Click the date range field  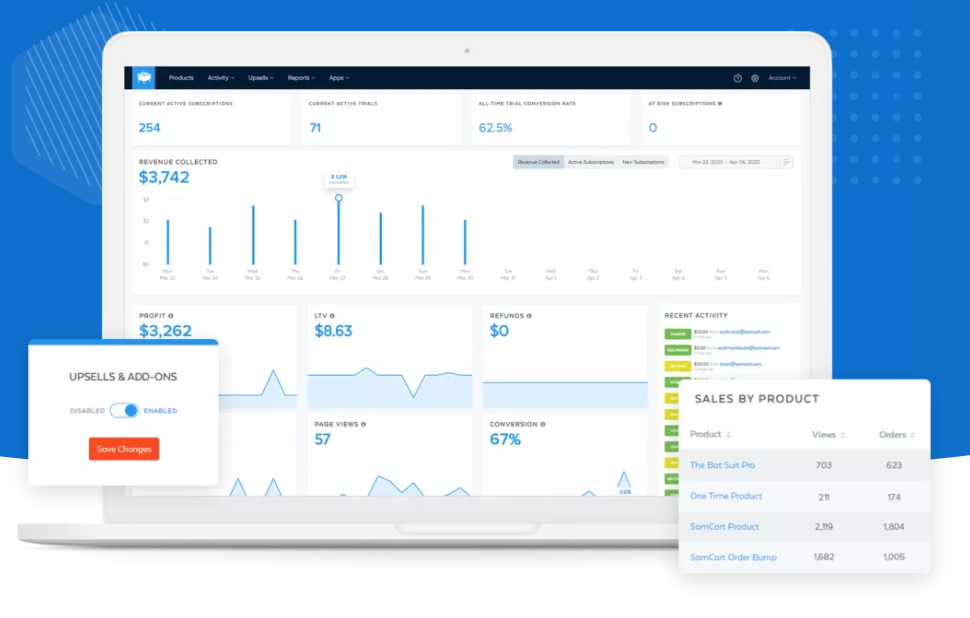point(727,162)
